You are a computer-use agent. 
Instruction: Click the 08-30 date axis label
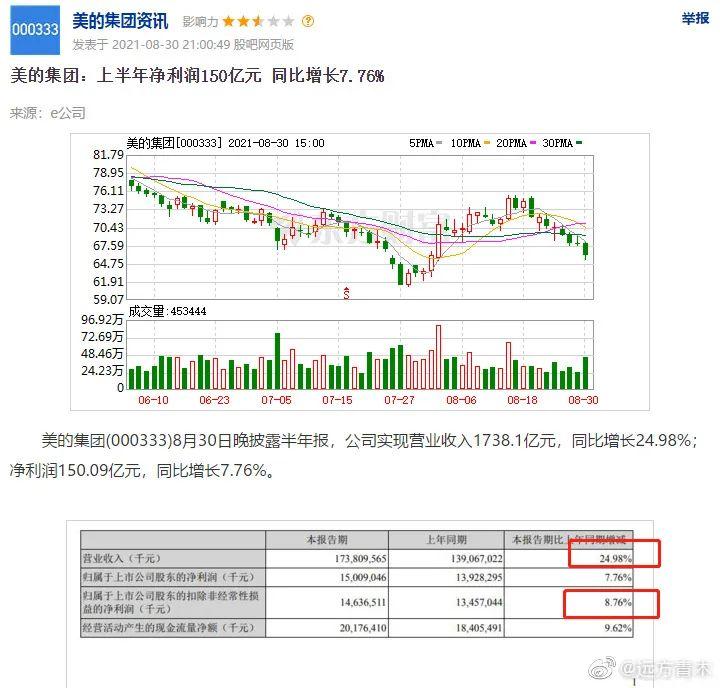(x=583, y=400)
